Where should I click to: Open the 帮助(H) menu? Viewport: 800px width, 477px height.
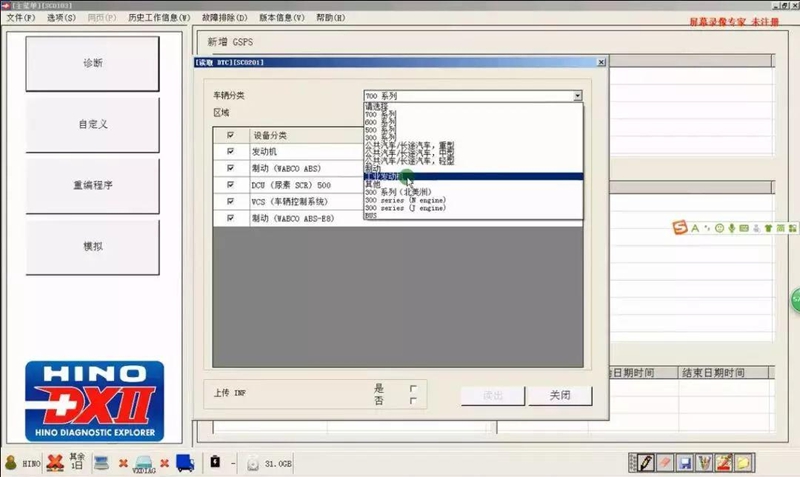coord(331,19)
